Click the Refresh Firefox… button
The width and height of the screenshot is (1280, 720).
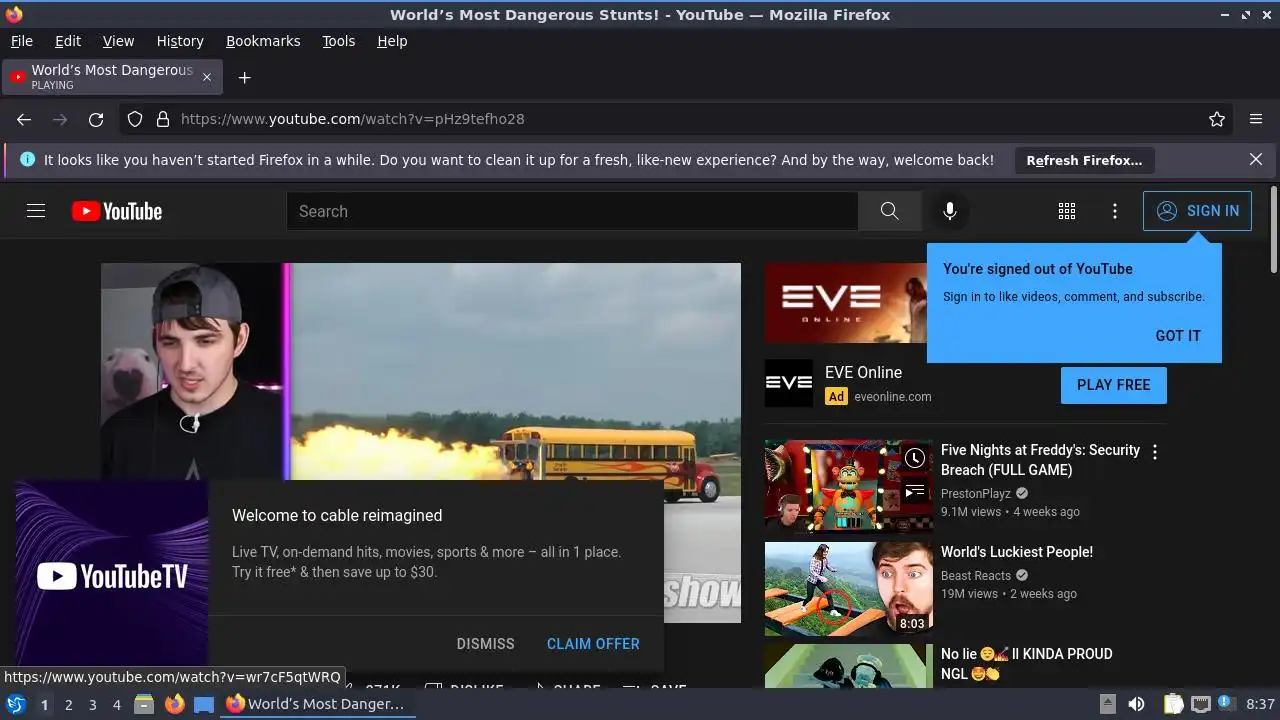point(1084,160)
